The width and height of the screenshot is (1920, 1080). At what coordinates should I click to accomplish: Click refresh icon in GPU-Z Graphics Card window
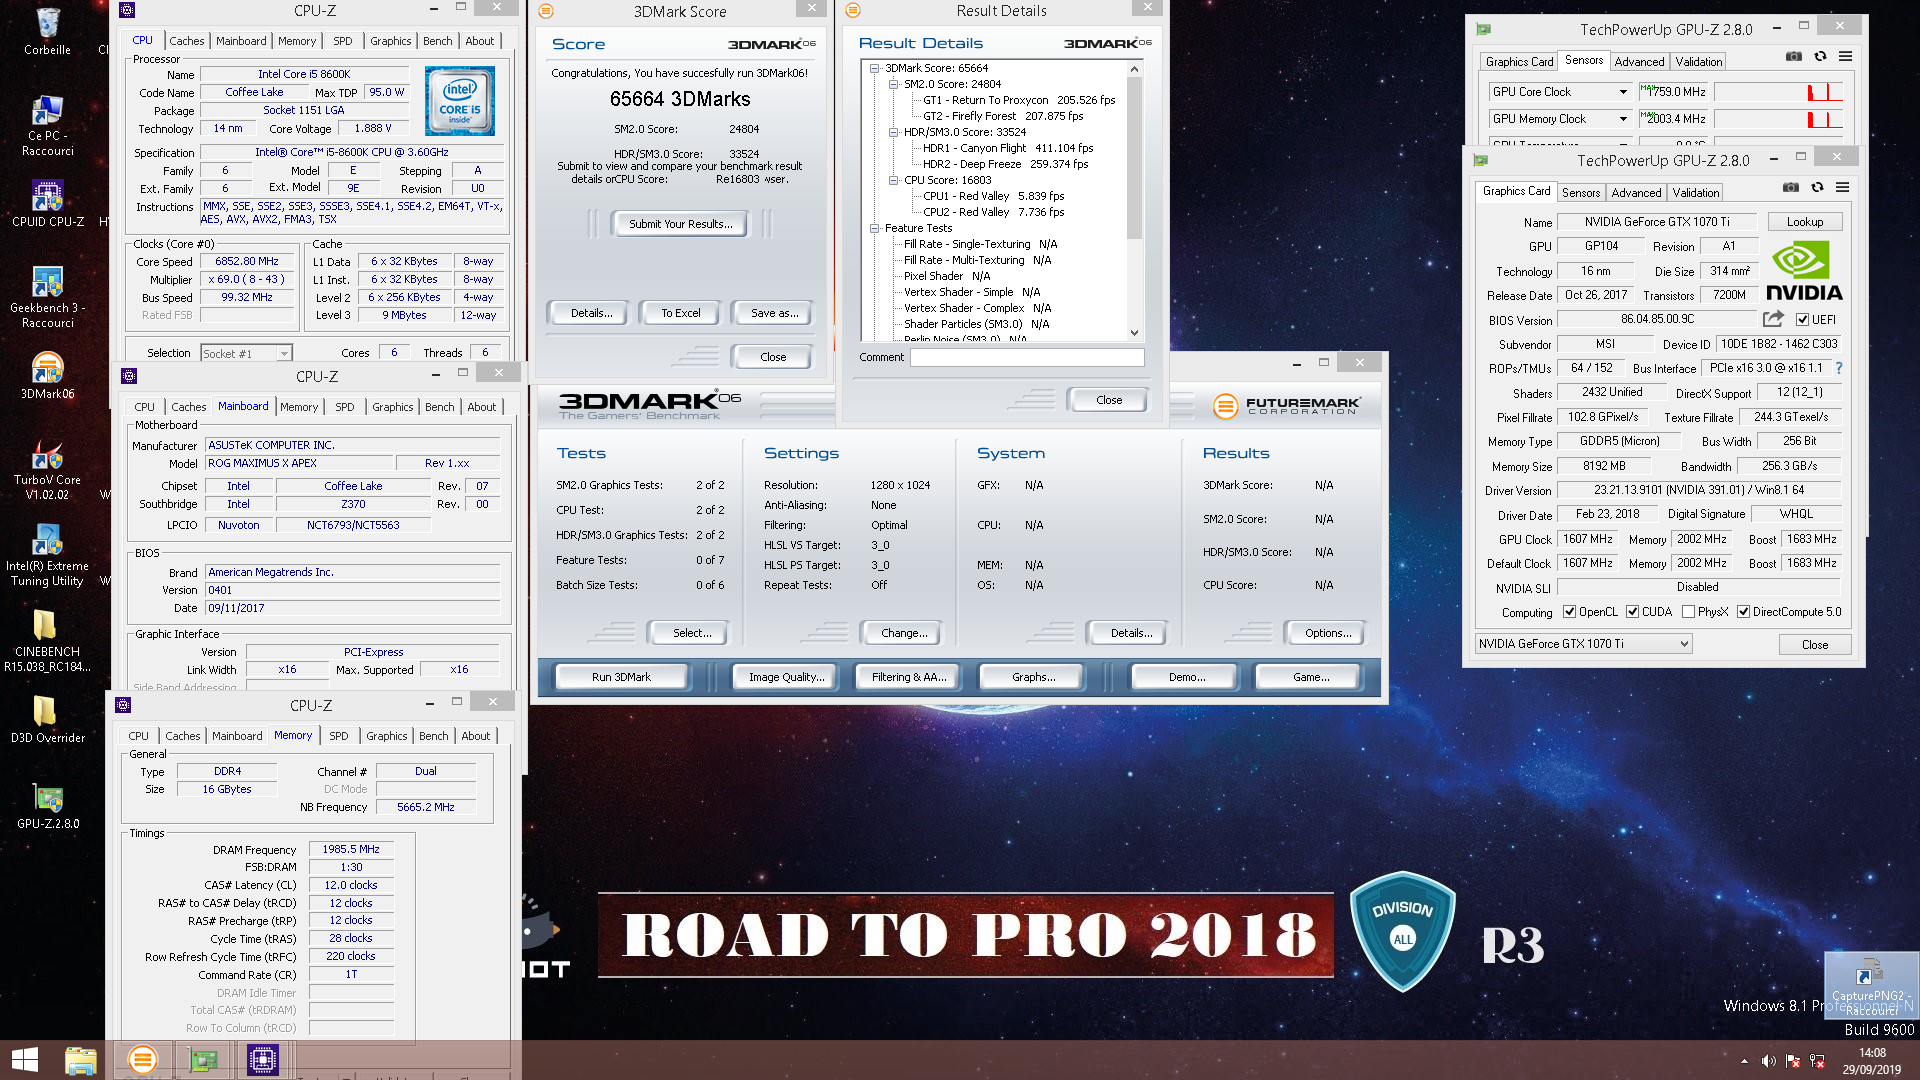[x=1817, y=187]
